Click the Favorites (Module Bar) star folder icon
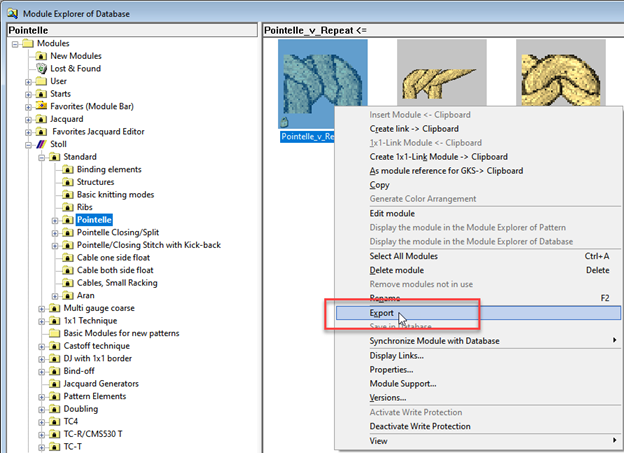 click(42, 106)
